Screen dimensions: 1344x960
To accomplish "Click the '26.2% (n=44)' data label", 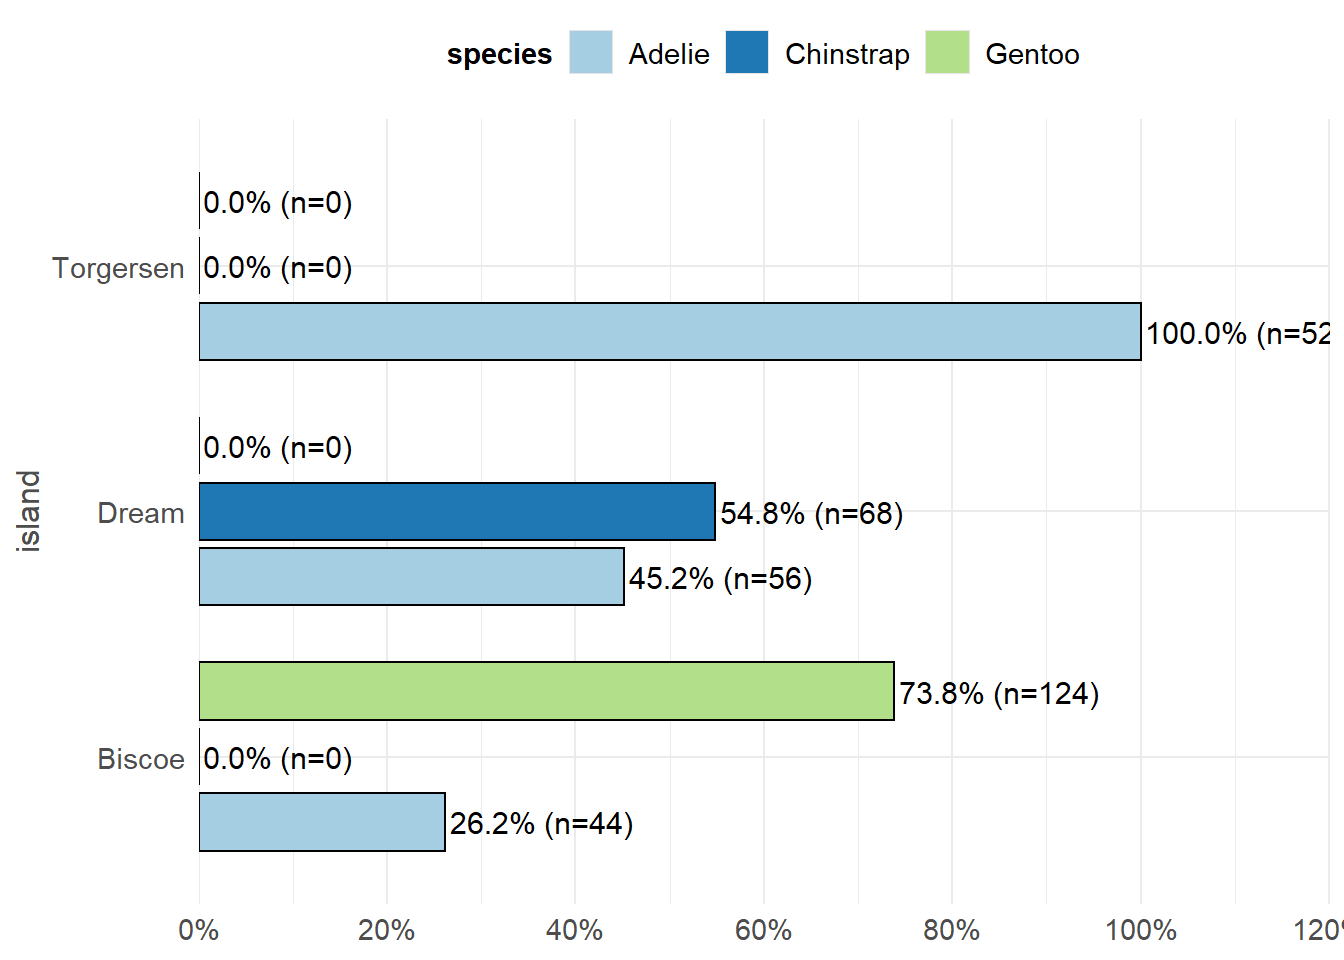I will (x=541, y=823).
